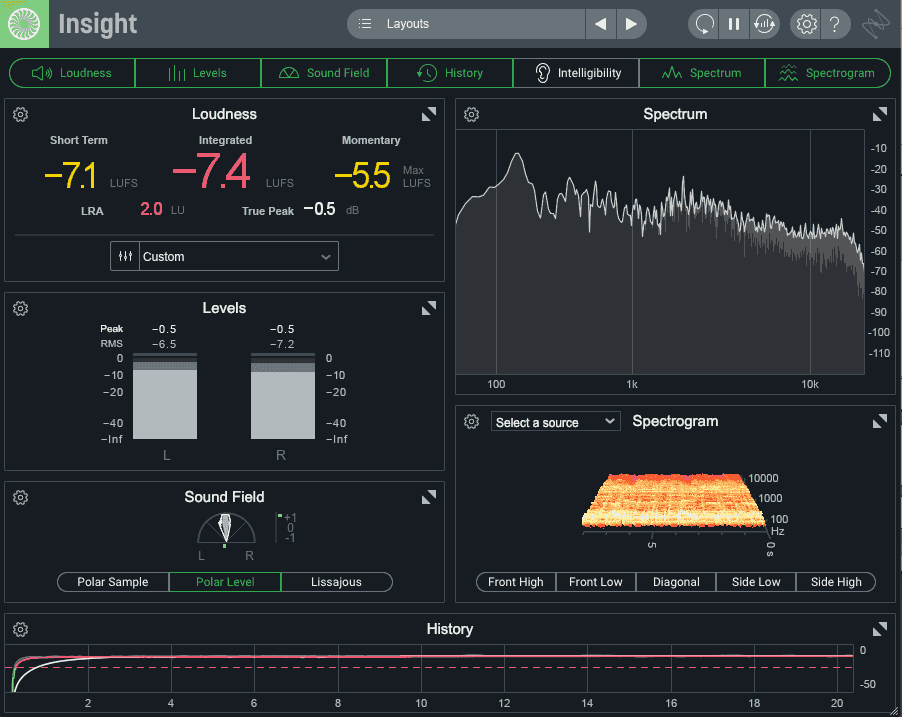Click the right channel level meter

[x=283, y=396]
